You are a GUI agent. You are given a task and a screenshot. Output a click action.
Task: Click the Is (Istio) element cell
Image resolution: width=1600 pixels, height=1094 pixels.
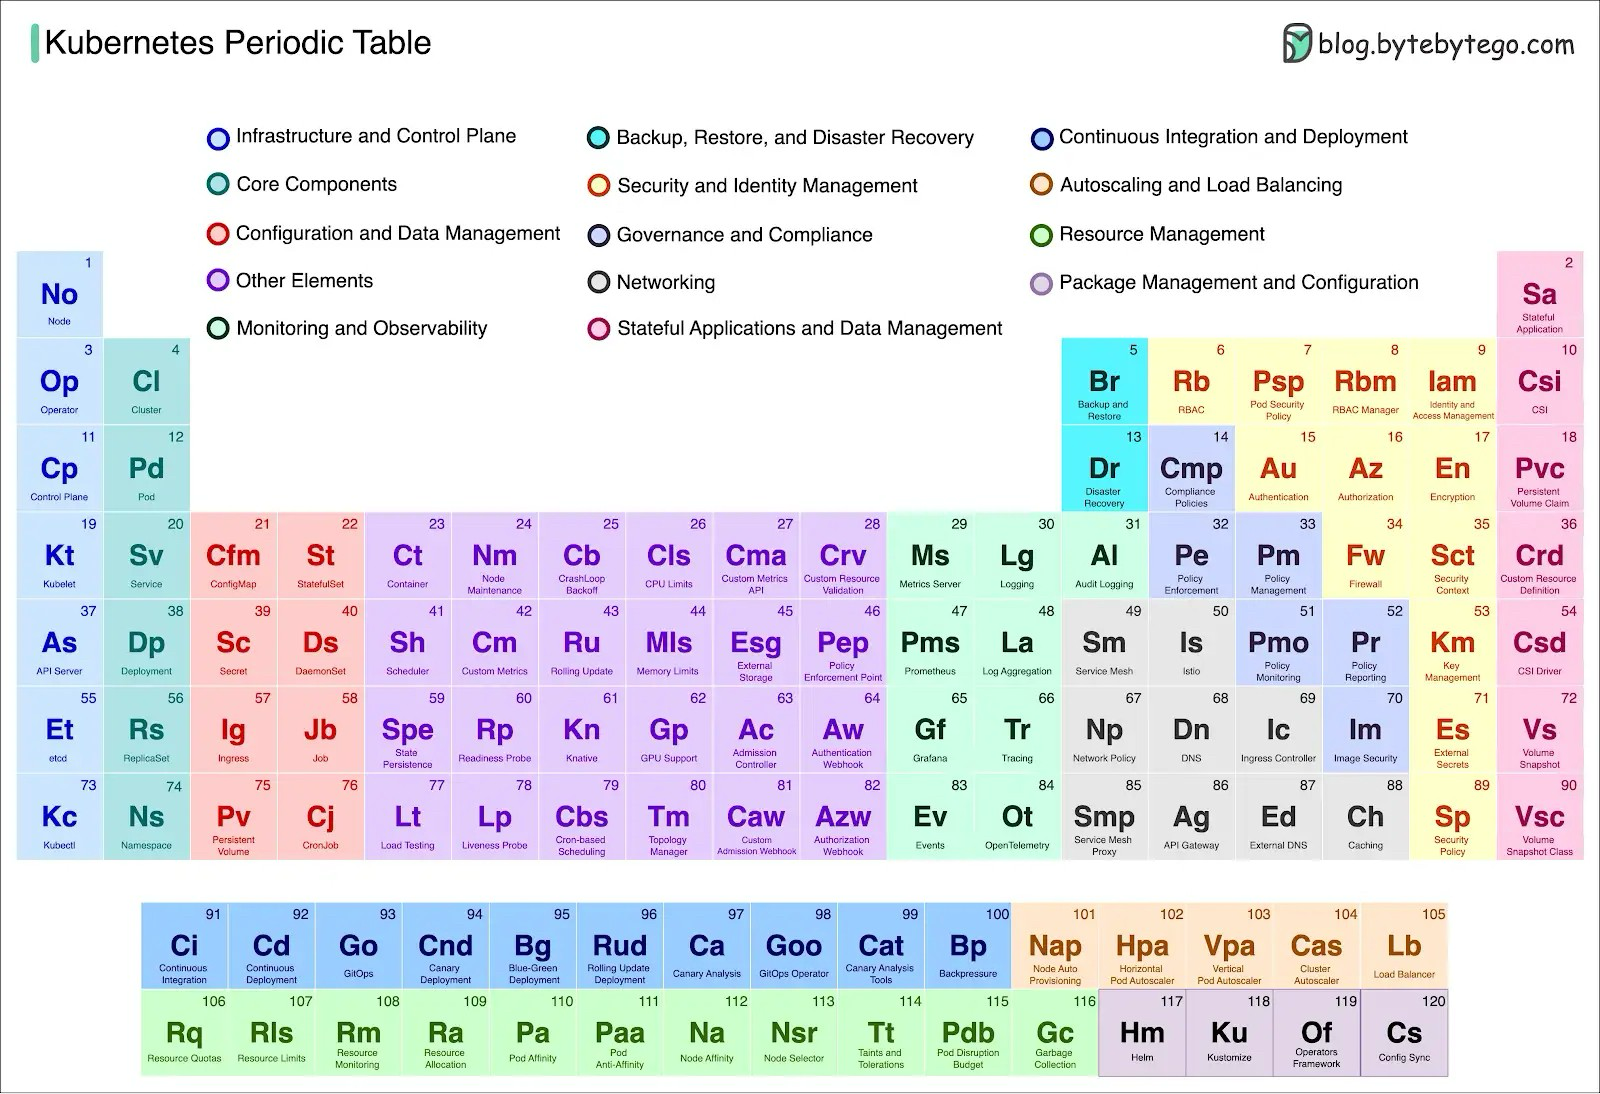pos(1192,642)
